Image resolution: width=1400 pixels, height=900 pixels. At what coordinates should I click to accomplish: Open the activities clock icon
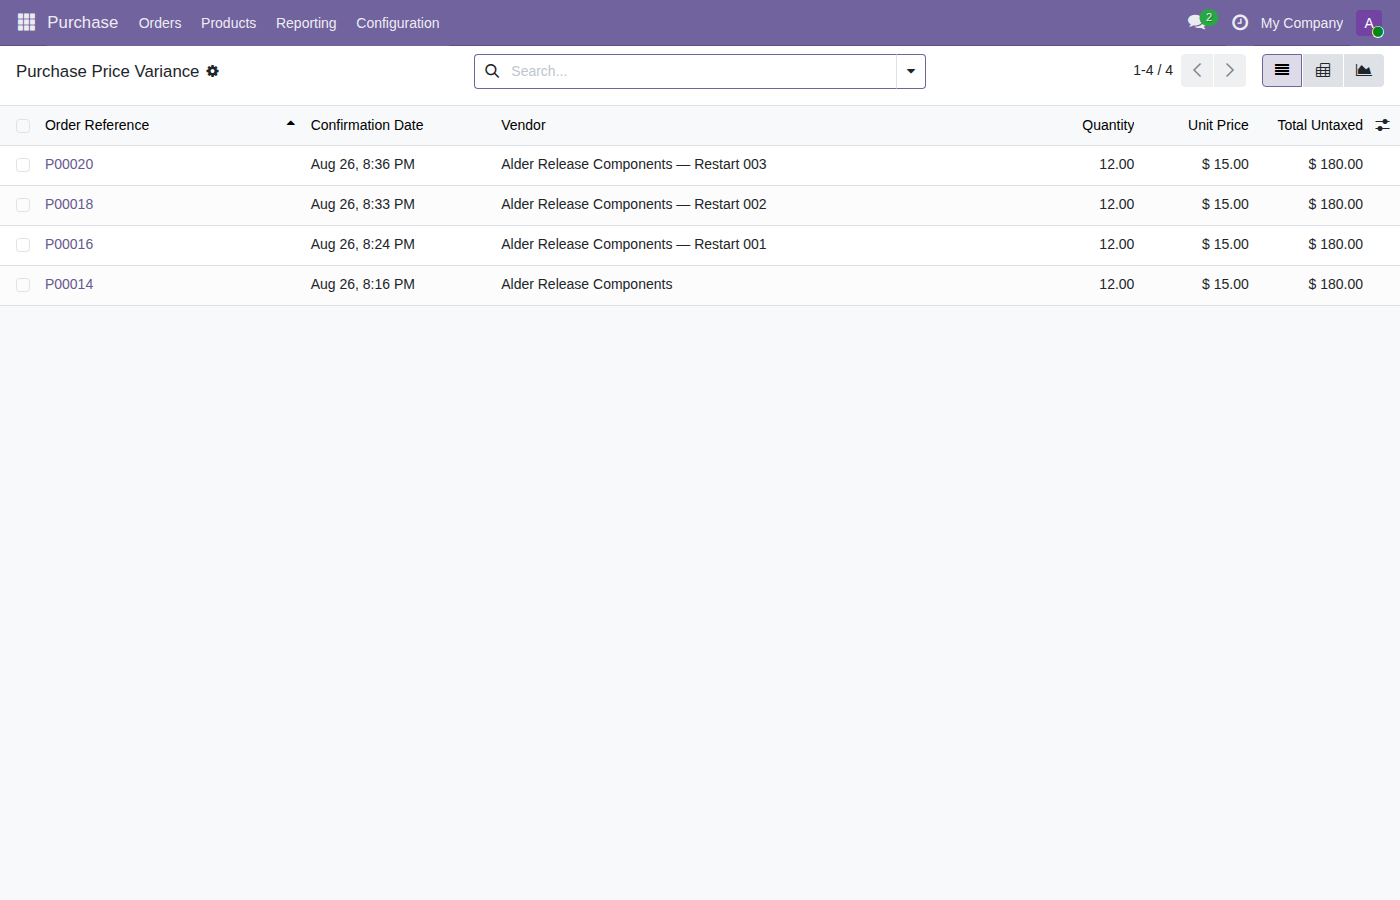pyautogui.click(x=1240, y=22)
